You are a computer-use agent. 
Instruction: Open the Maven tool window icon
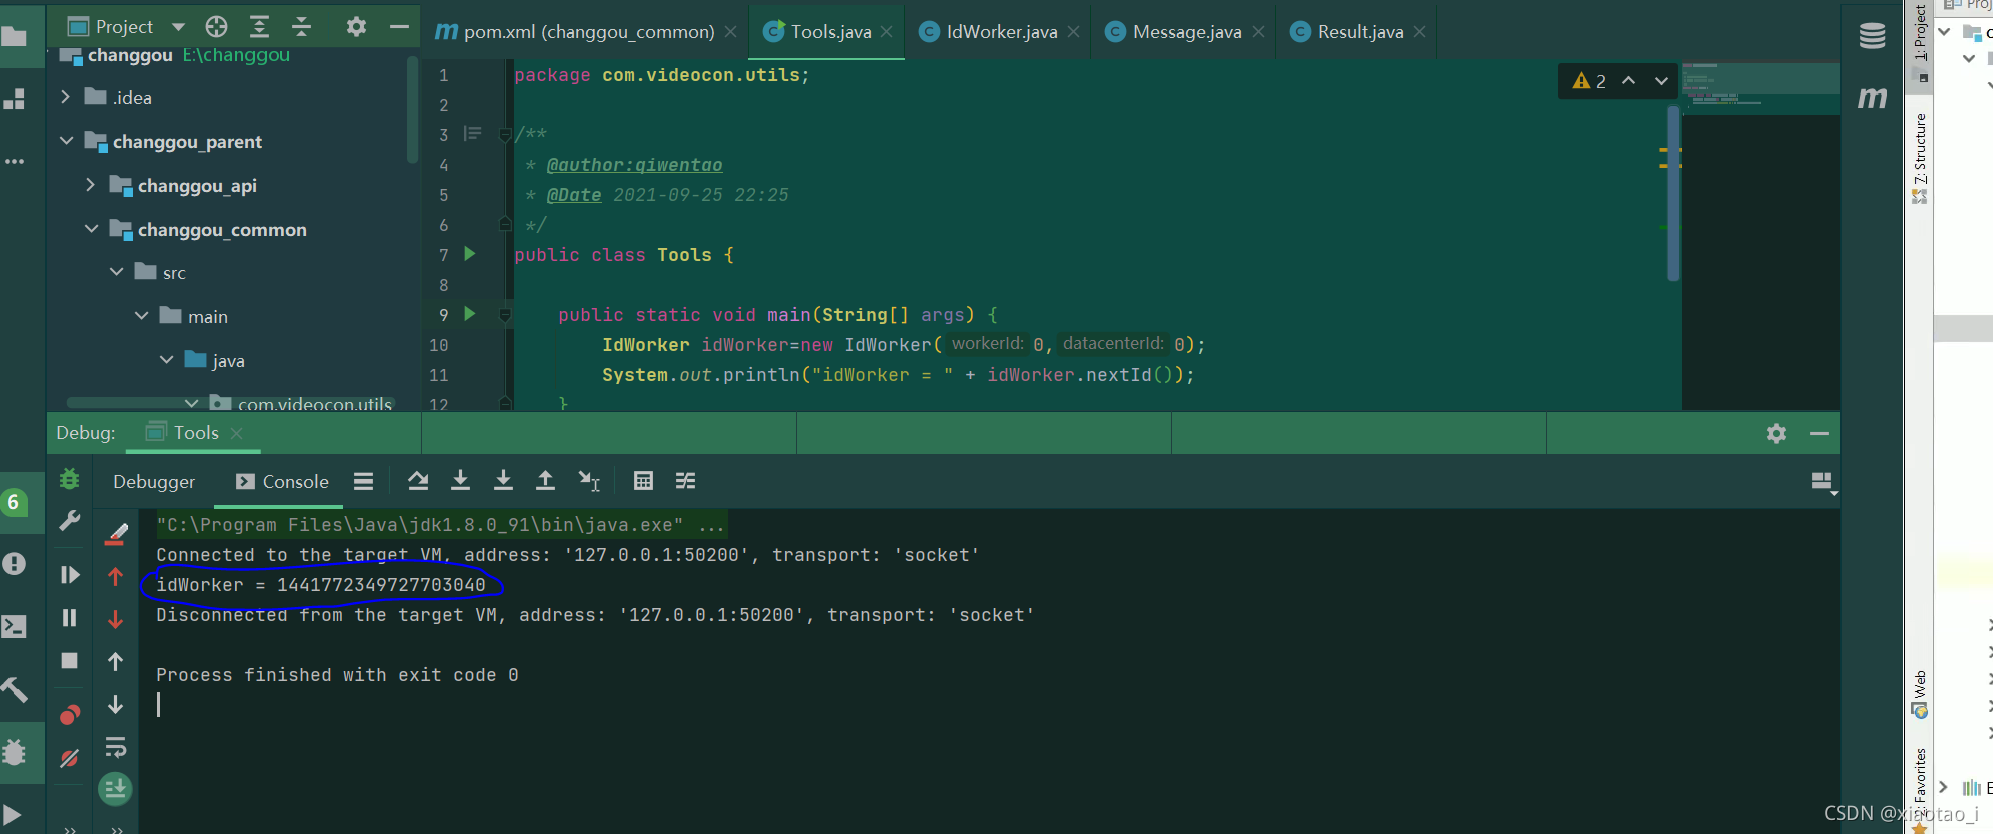point(1872,97)
